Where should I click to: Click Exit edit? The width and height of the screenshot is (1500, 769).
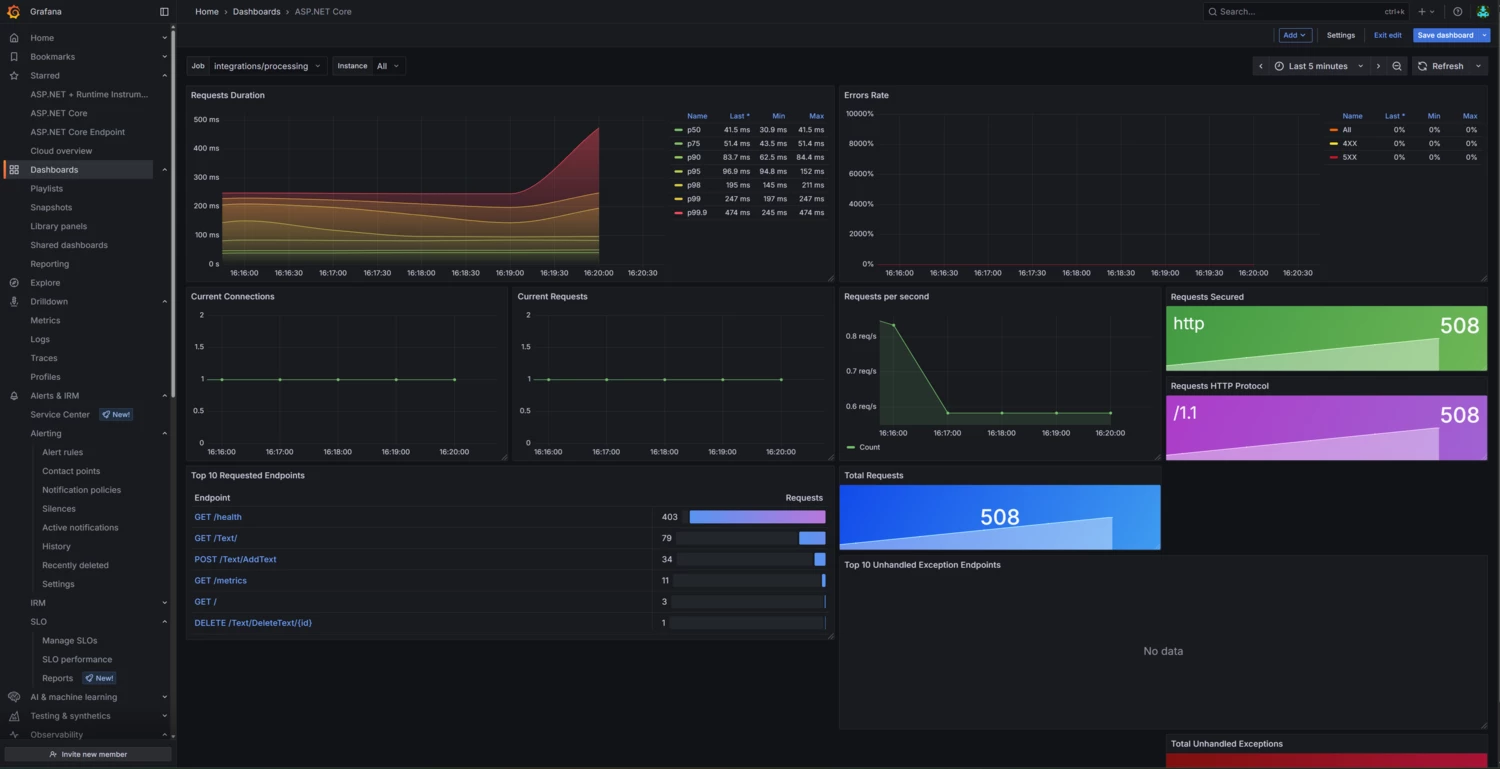tap(1388, 35)
